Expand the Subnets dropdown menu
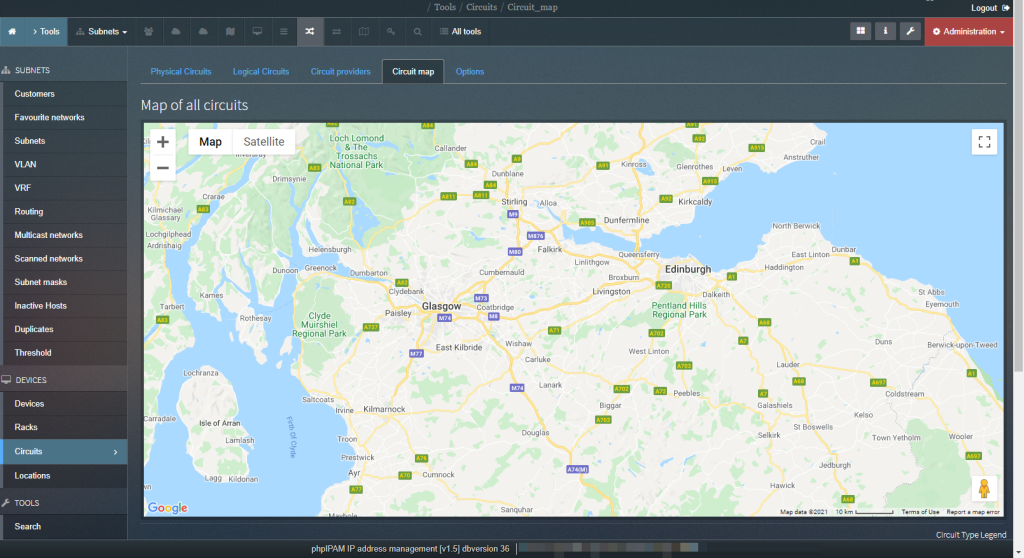 [x=101, y=31]
